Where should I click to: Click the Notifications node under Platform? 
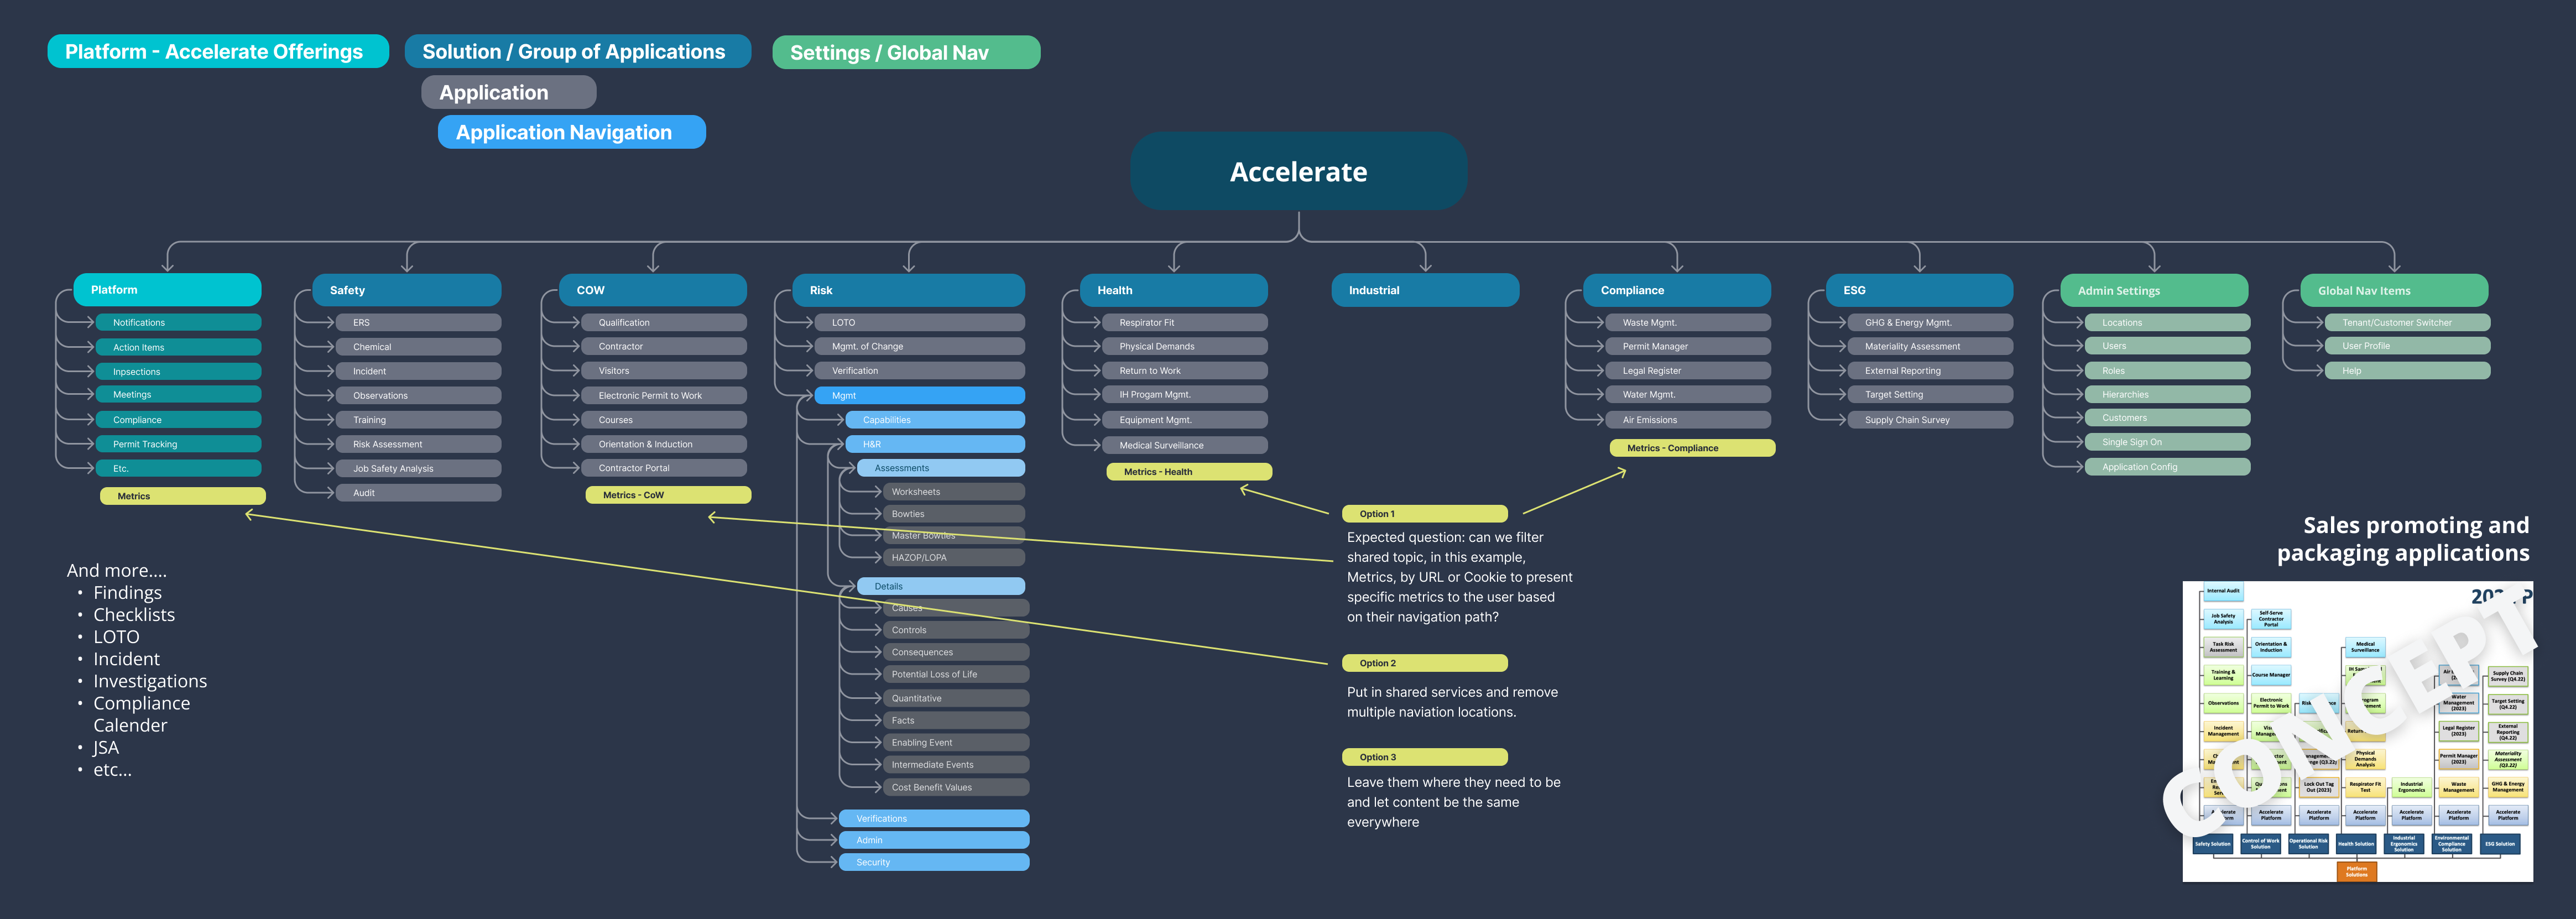tap(179, 322)
